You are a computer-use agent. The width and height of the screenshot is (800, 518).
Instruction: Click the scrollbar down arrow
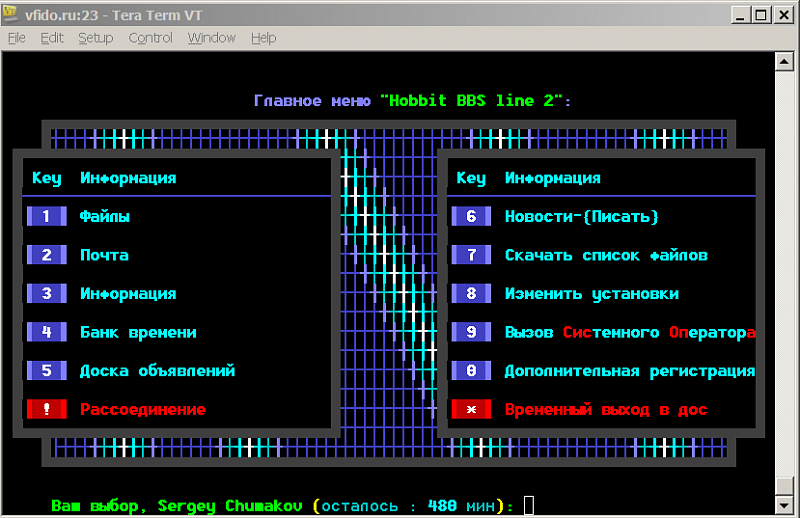[786, 505]
